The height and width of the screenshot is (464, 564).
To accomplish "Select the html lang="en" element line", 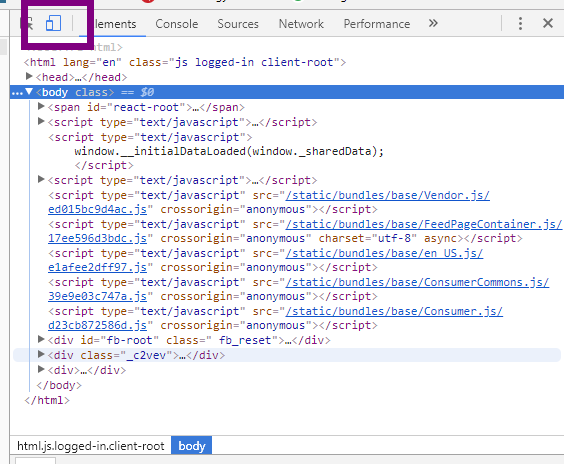I will [x=185, y=62].
